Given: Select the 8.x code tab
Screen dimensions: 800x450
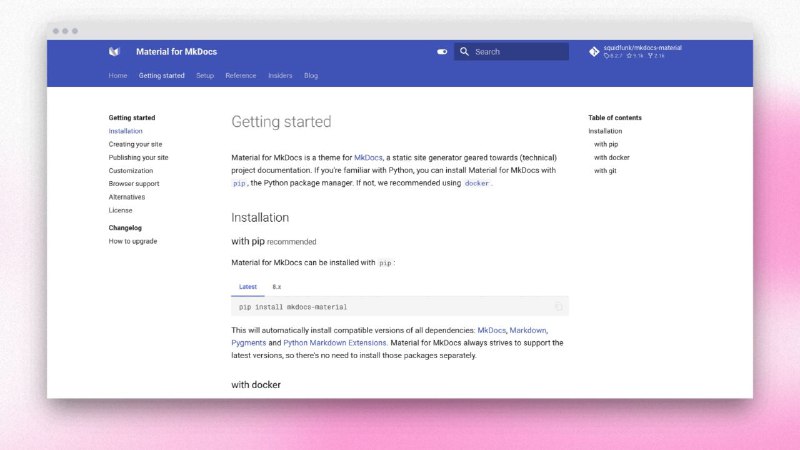Looking at the screenshot, I should tap(277, 287).
